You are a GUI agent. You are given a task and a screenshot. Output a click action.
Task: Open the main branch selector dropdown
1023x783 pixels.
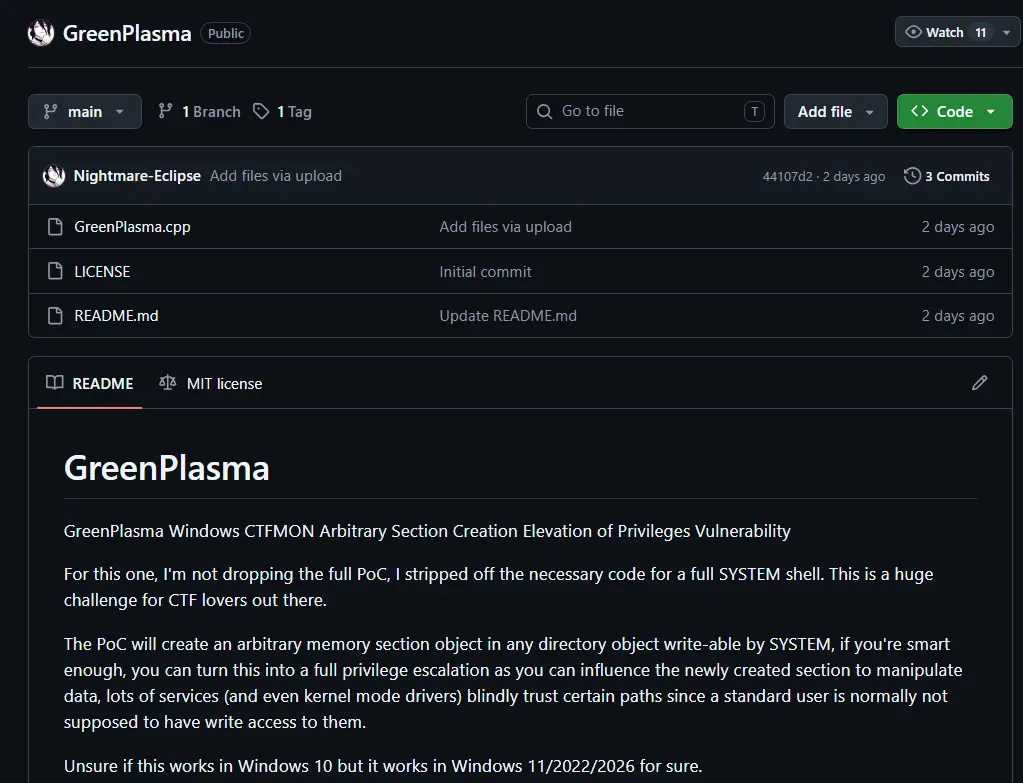[x=85, y=112]
